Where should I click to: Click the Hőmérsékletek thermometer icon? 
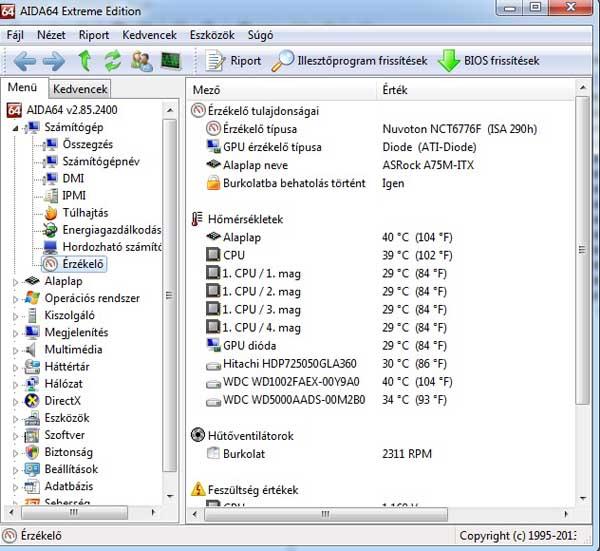point(197,219)
